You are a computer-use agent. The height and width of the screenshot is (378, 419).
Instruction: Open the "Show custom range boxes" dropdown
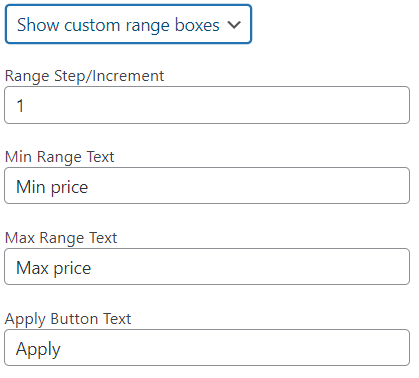click(x=128, y=24)
